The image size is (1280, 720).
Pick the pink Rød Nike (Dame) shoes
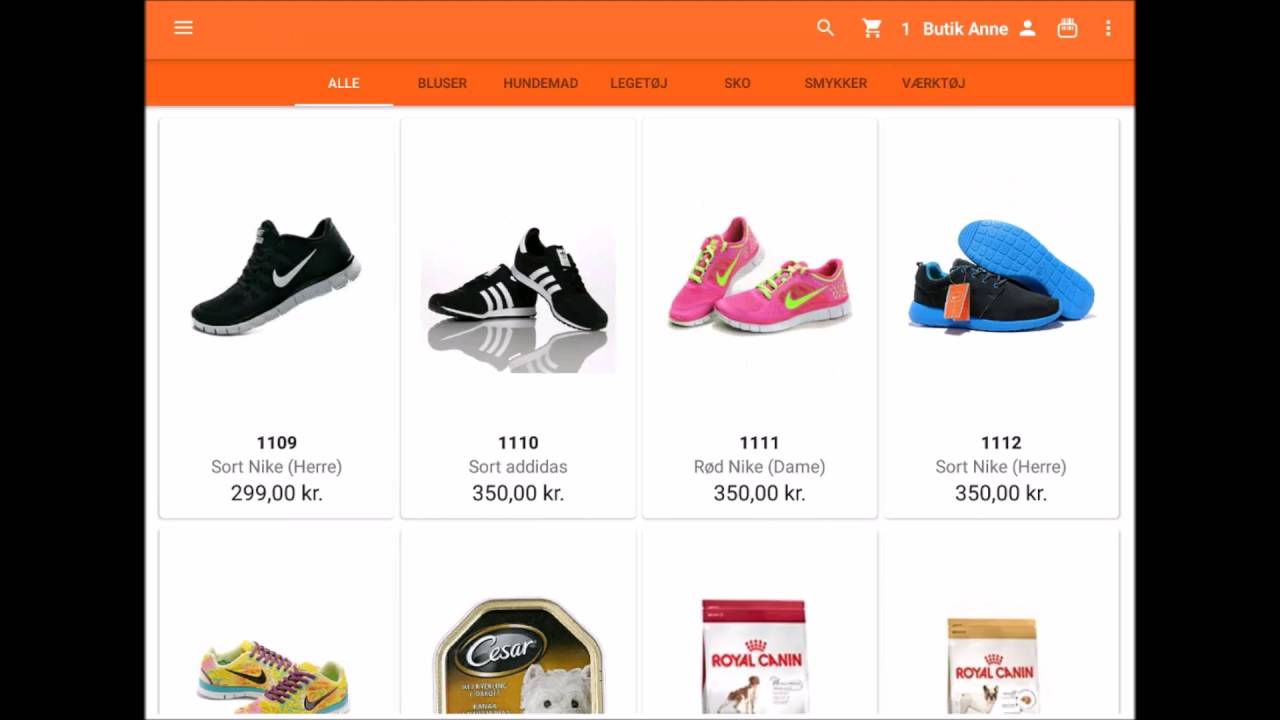(760, 318)
